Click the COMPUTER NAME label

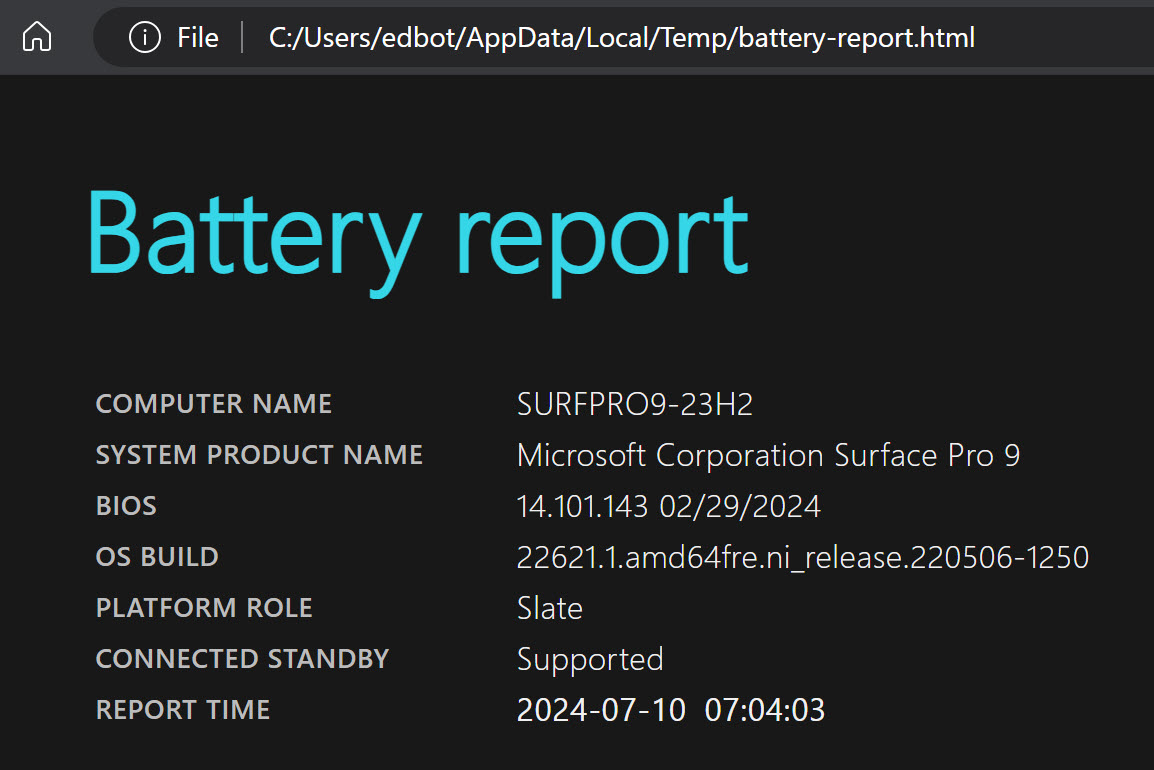coord(213,404)
